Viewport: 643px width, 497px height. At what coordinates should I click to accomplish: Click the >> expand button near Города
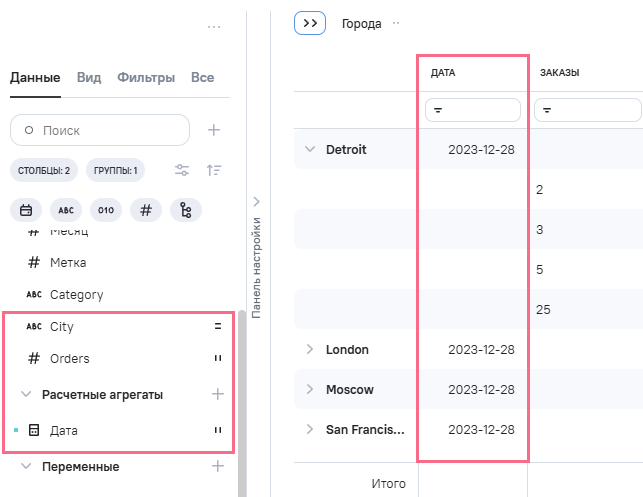coord(310,23)
